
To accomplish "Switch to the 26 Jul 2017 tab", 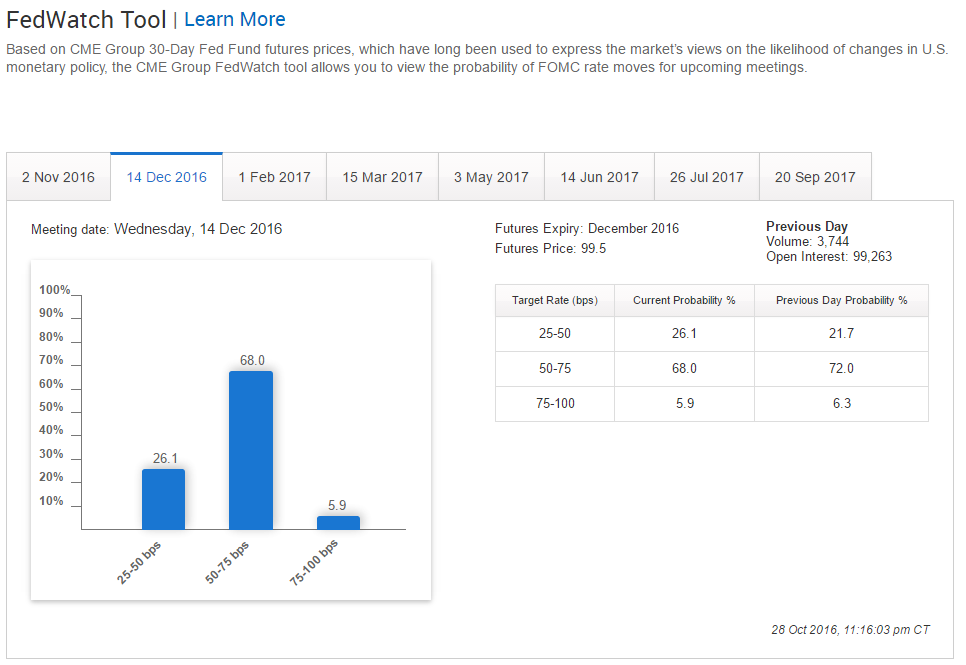I will point(706,177).
